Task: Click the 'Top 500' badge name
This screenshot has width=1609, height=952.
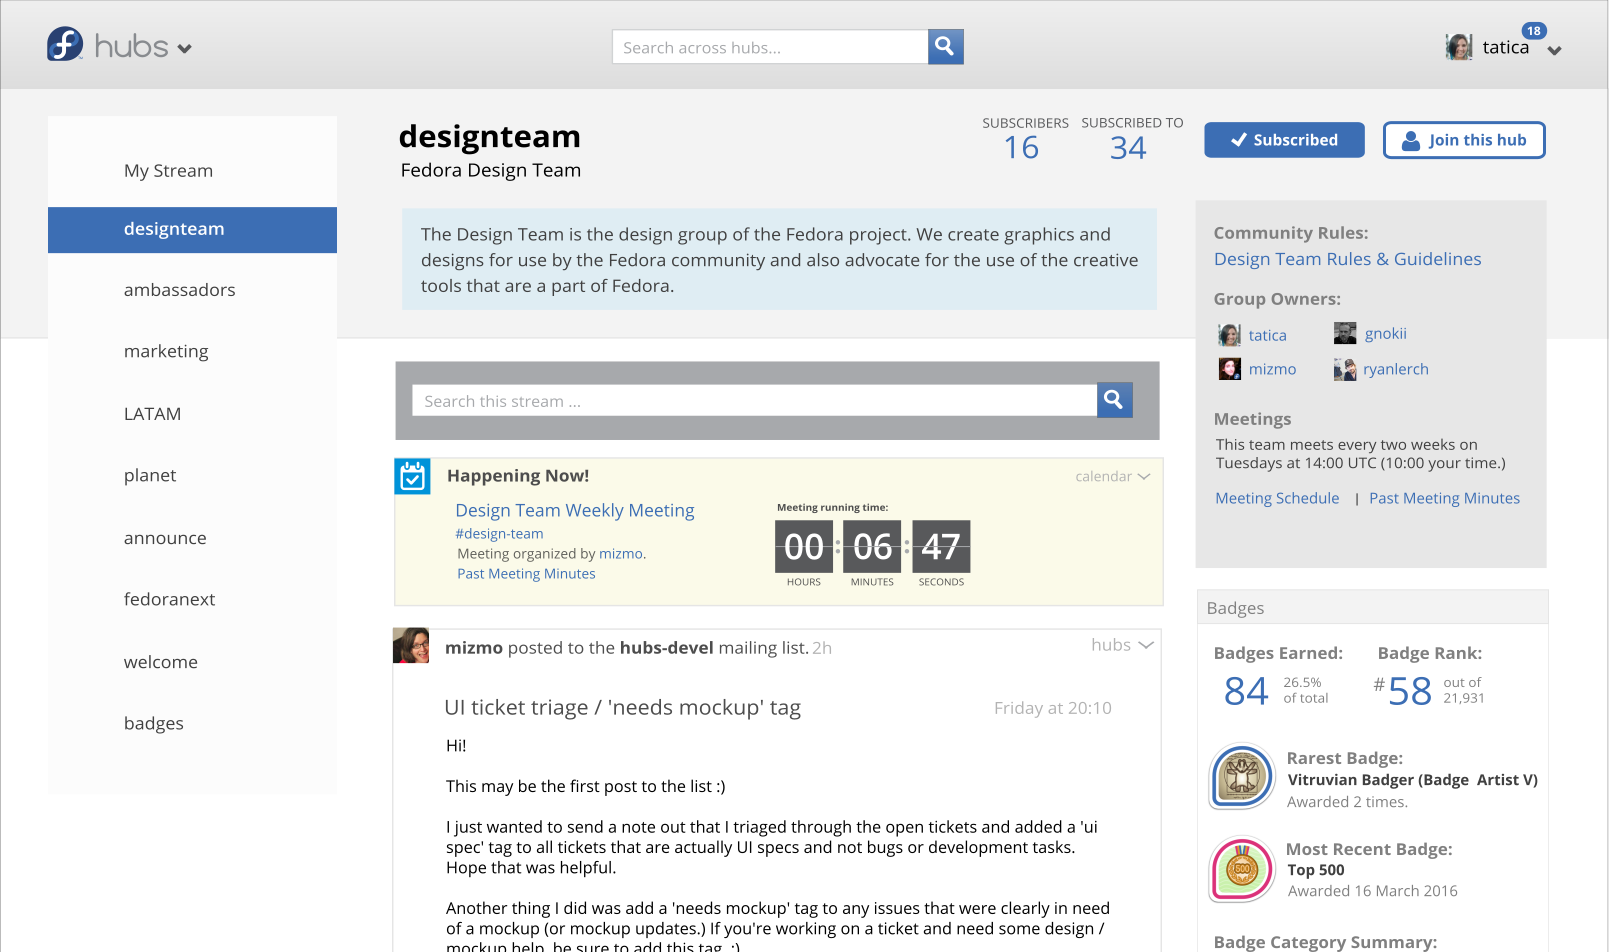Action: coord(1316,870)
